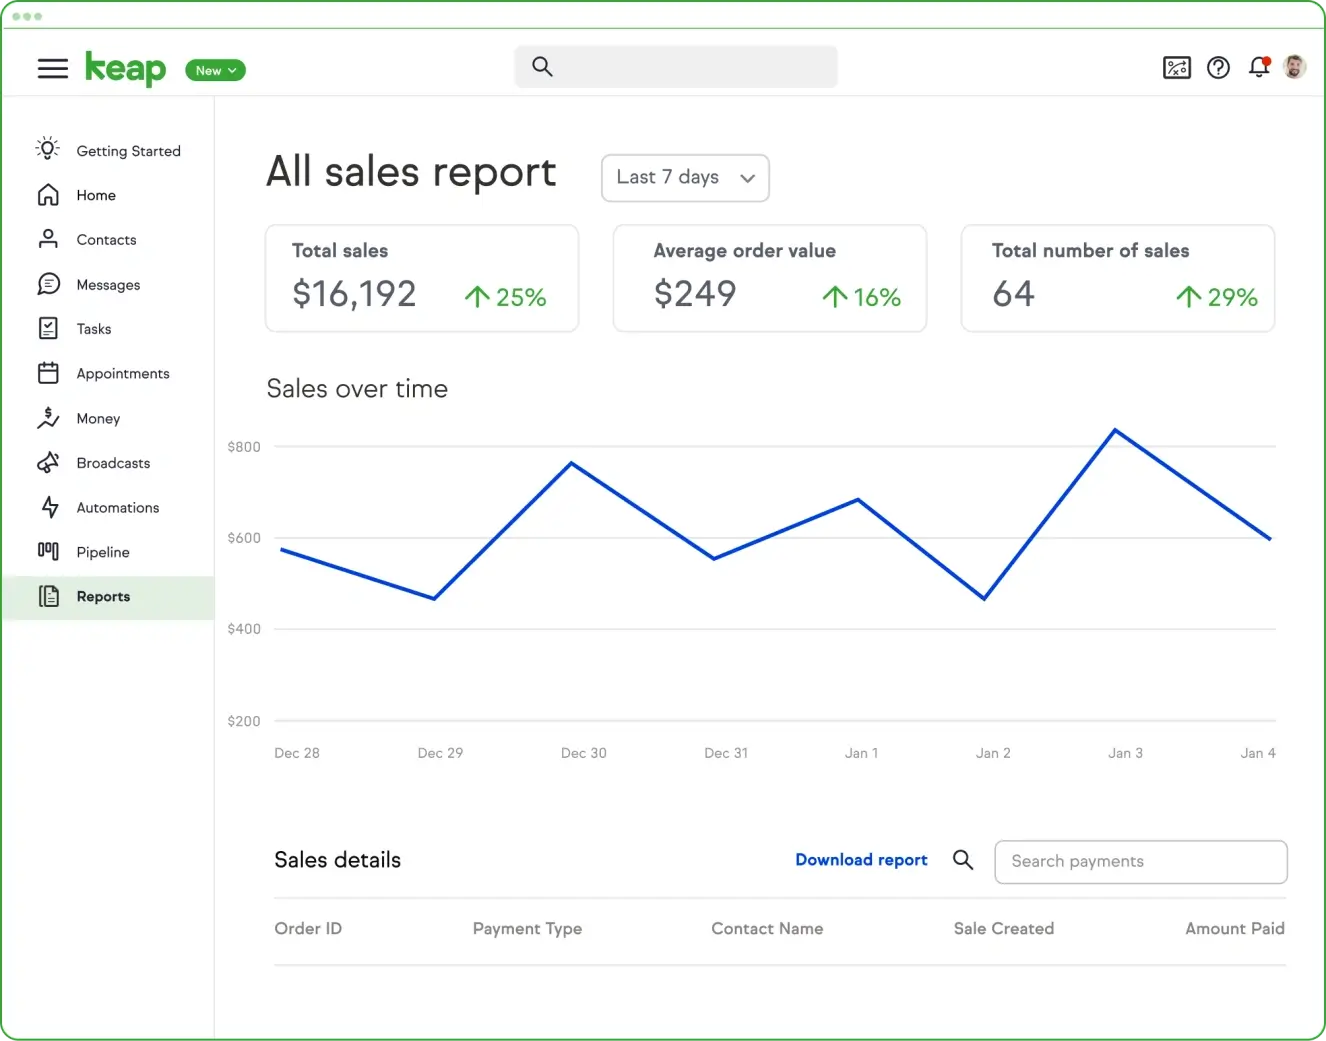1326x1041 pixels.
Task: Go to Getting Started in sidebar
Action: click(128, 151)
